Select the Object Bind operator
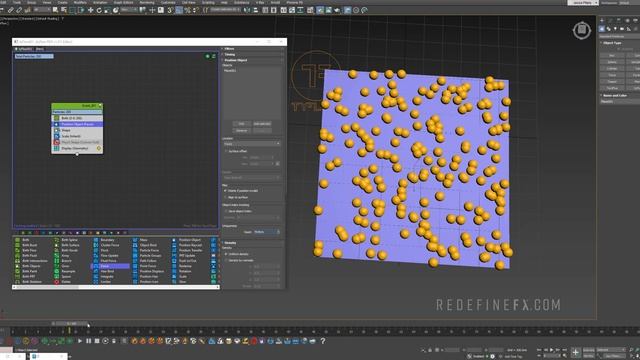 tap(145, 245)
